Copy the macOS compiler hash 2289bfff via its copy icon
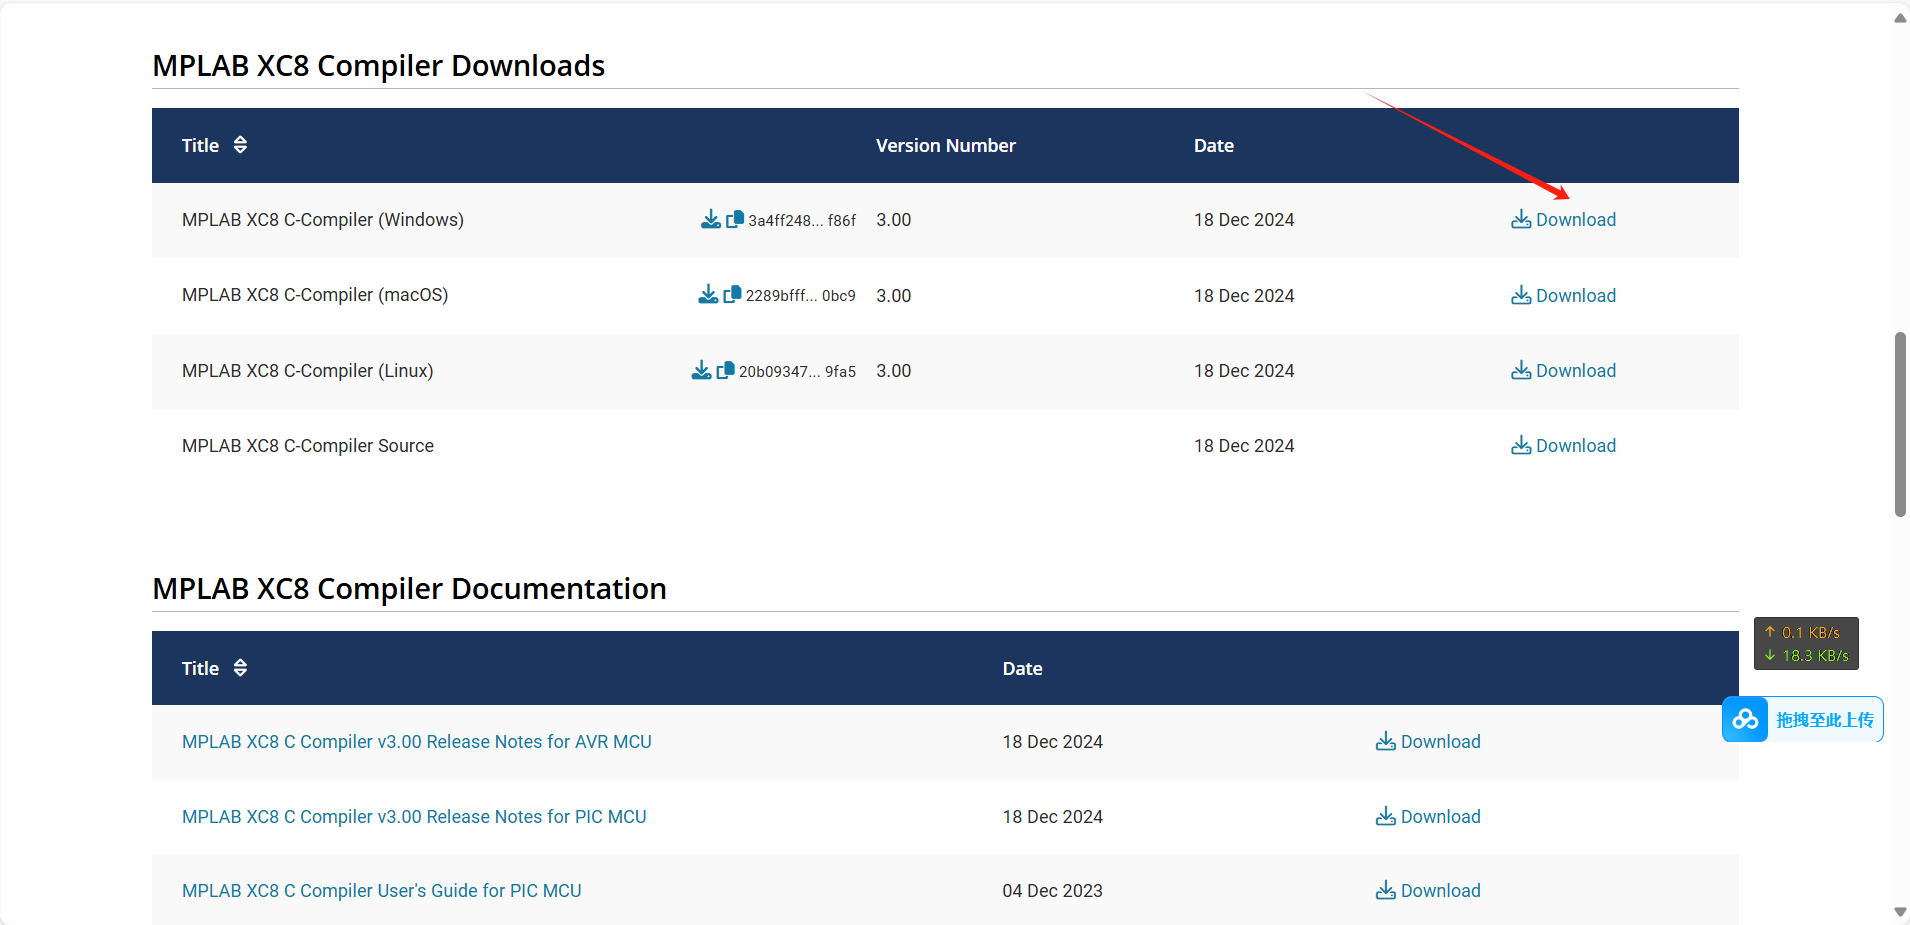This screenshot has width=1910, height=925. [732, 294]
